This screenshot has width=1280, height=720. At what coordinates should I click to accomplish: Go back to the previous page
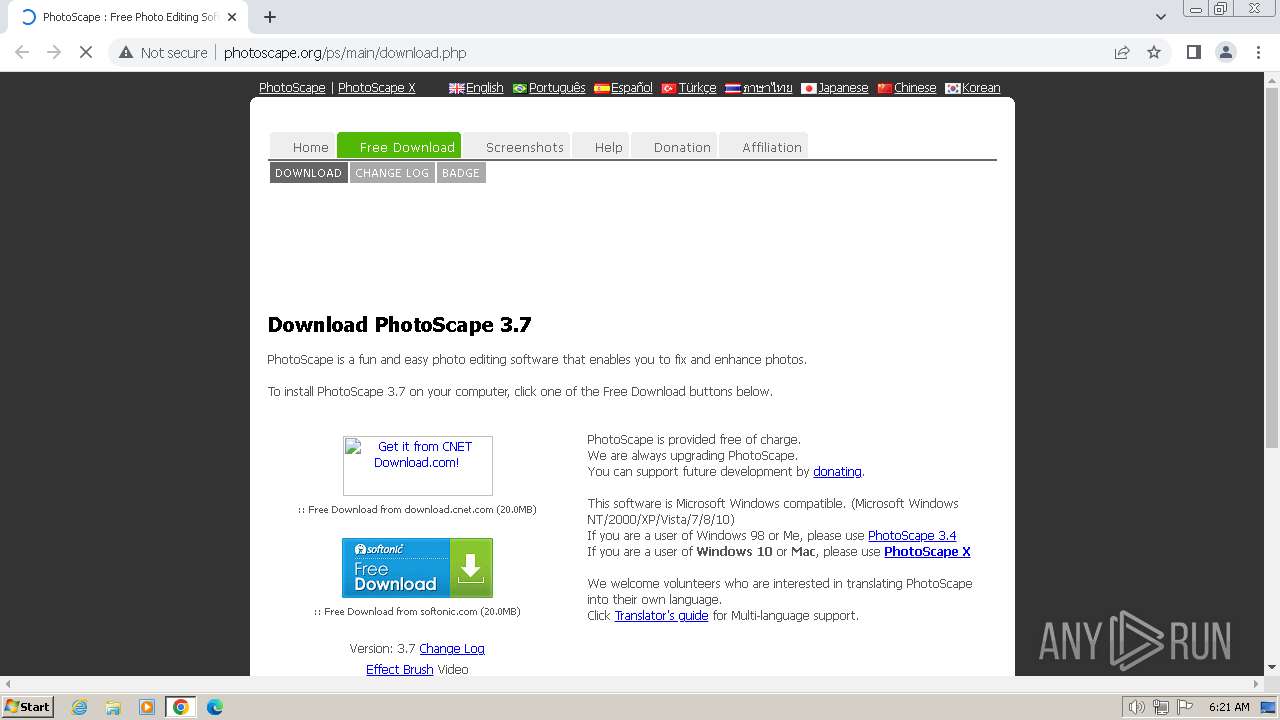[x=22, y=52]
